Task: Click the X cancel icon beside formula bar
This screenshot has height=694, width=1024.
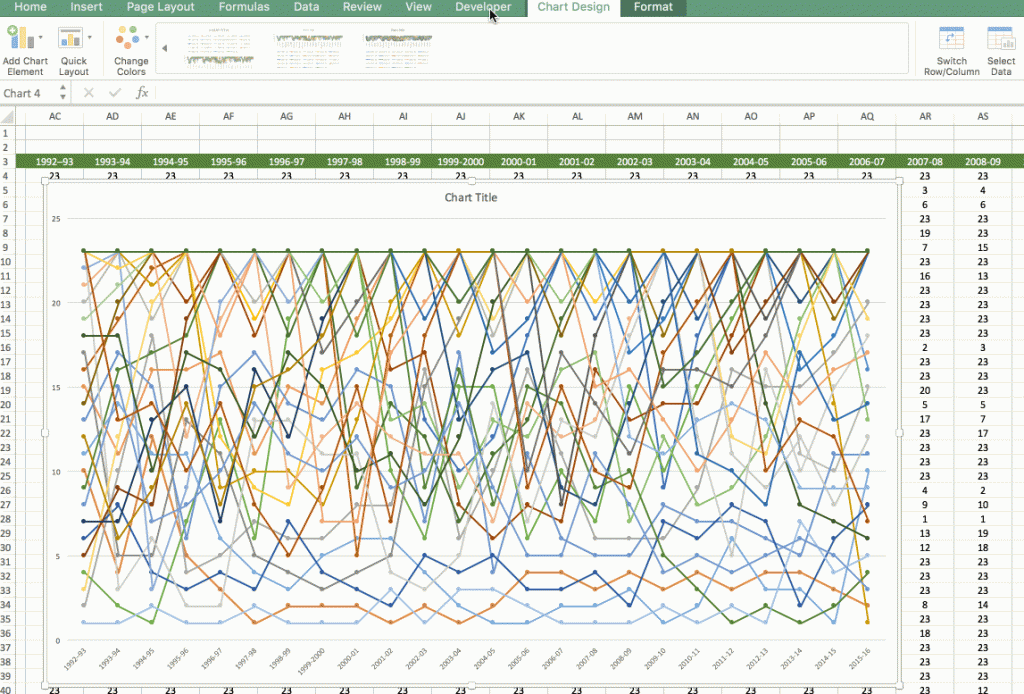Action: pyautogui.click(x=88, y=92)
